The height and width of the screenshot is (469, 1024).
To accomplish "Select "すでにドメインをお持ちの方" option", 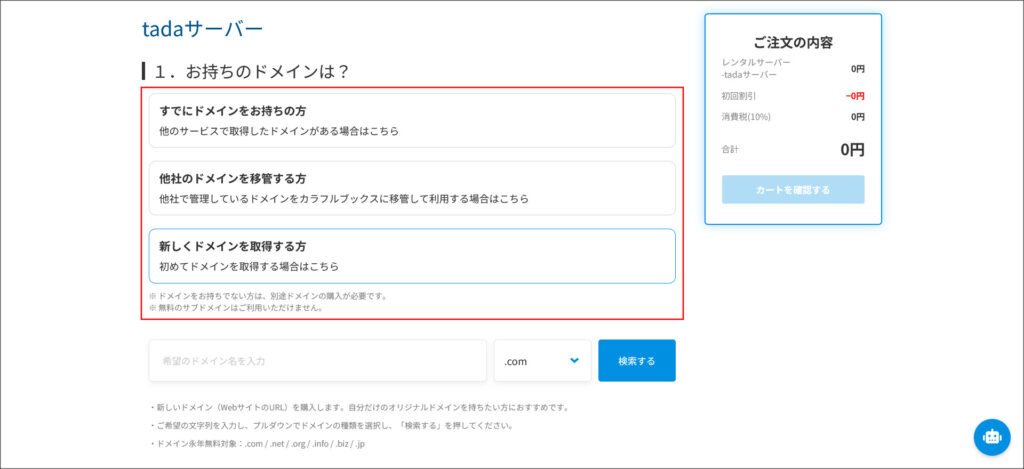I will click(x=233, y=110).
